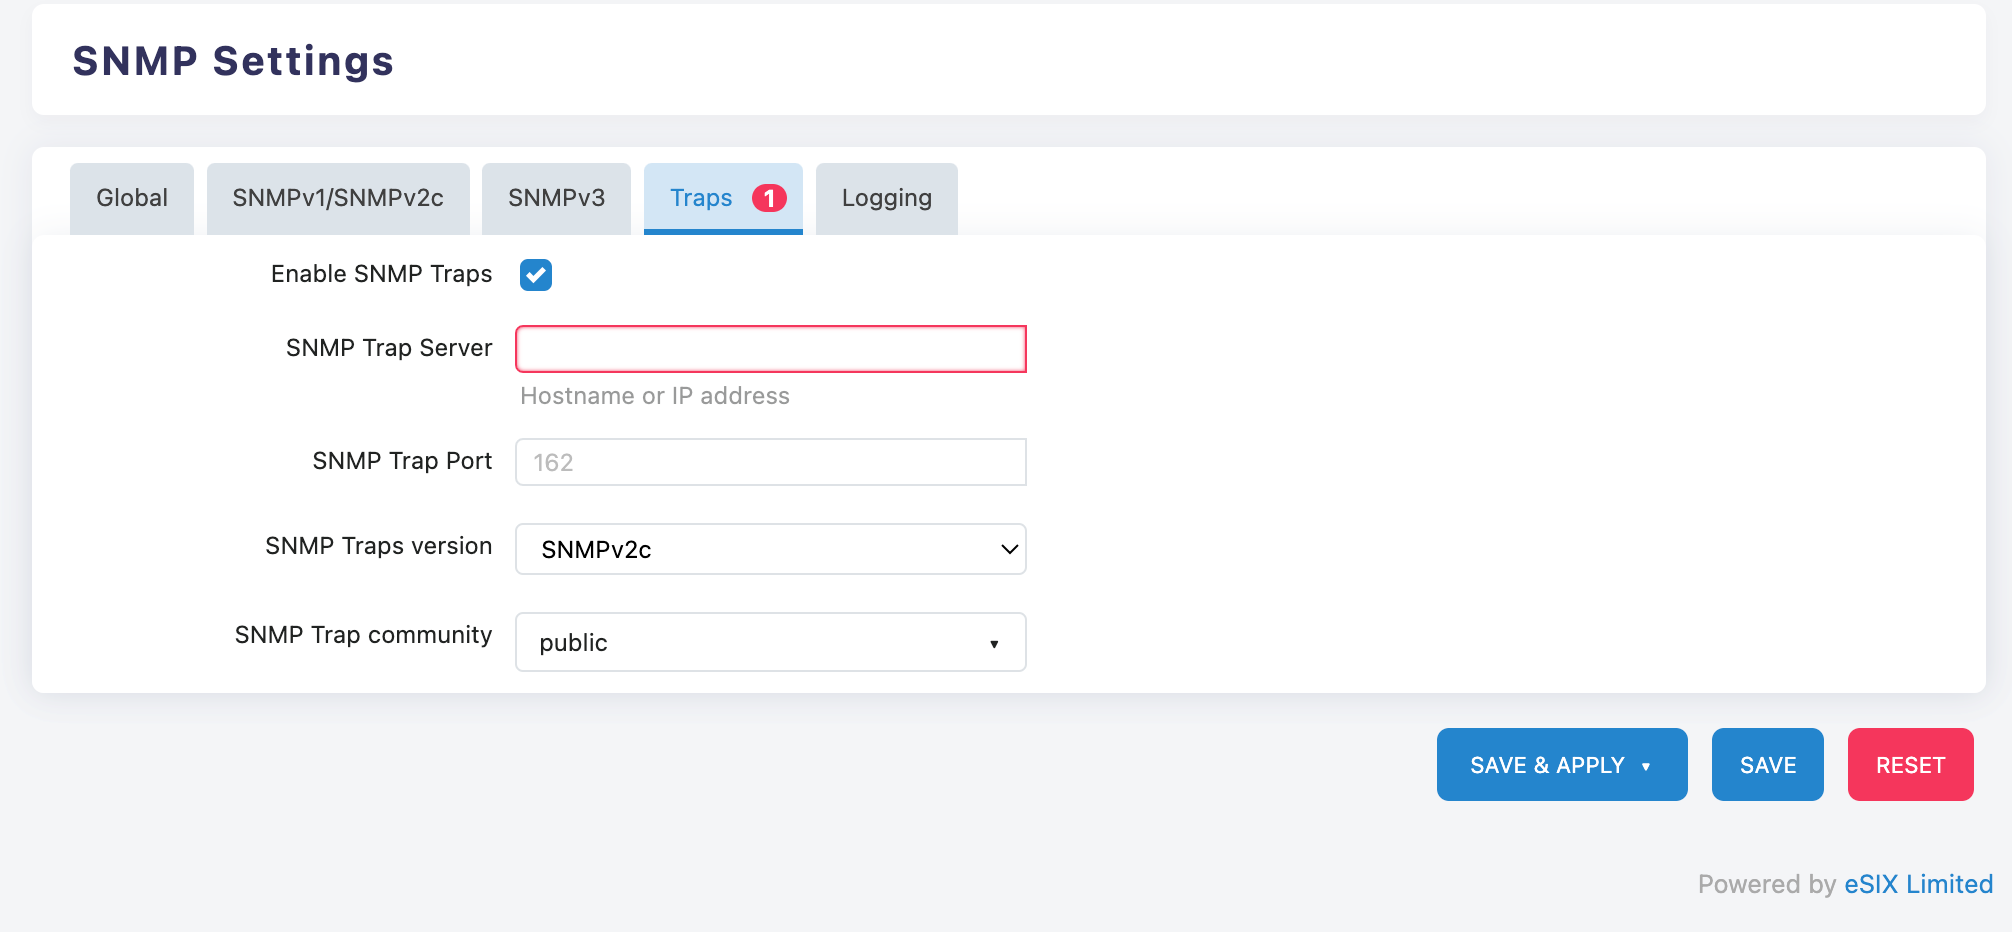Screen dimensions: 2012x932
Task: Disable the Enable SNMP Traps checkbox
Action: (x=536, y=275)
